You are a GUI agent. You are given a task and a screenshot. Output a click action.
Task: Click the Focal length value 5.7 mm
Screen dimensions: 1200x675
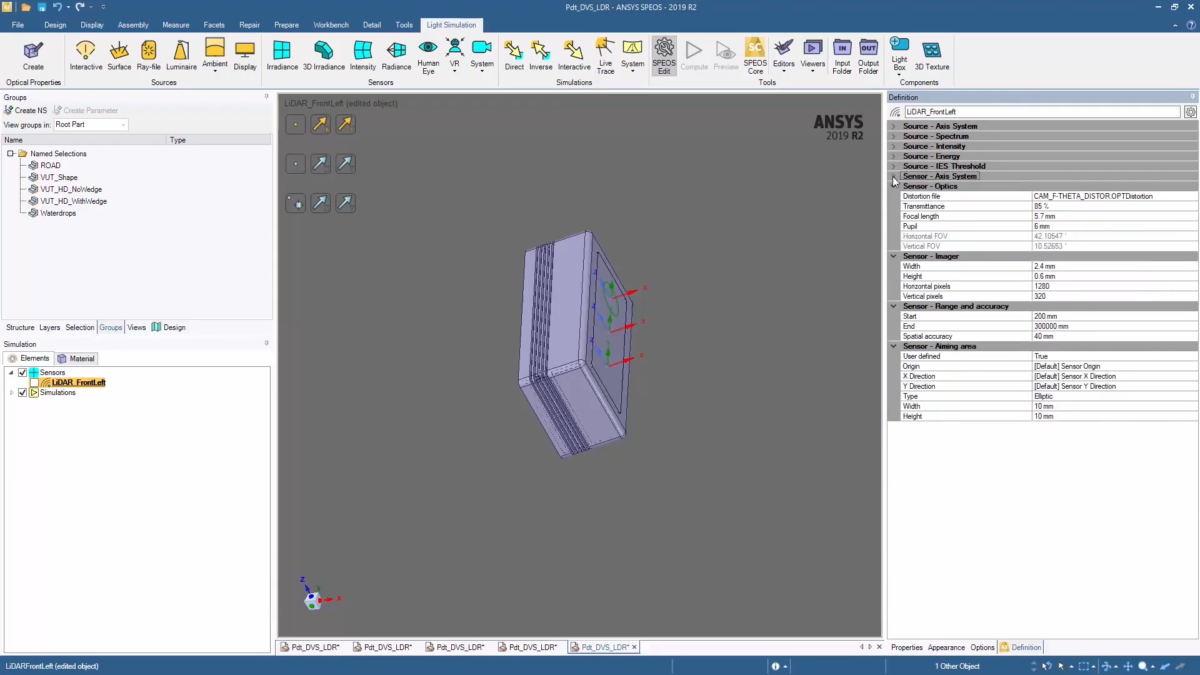1114,216
